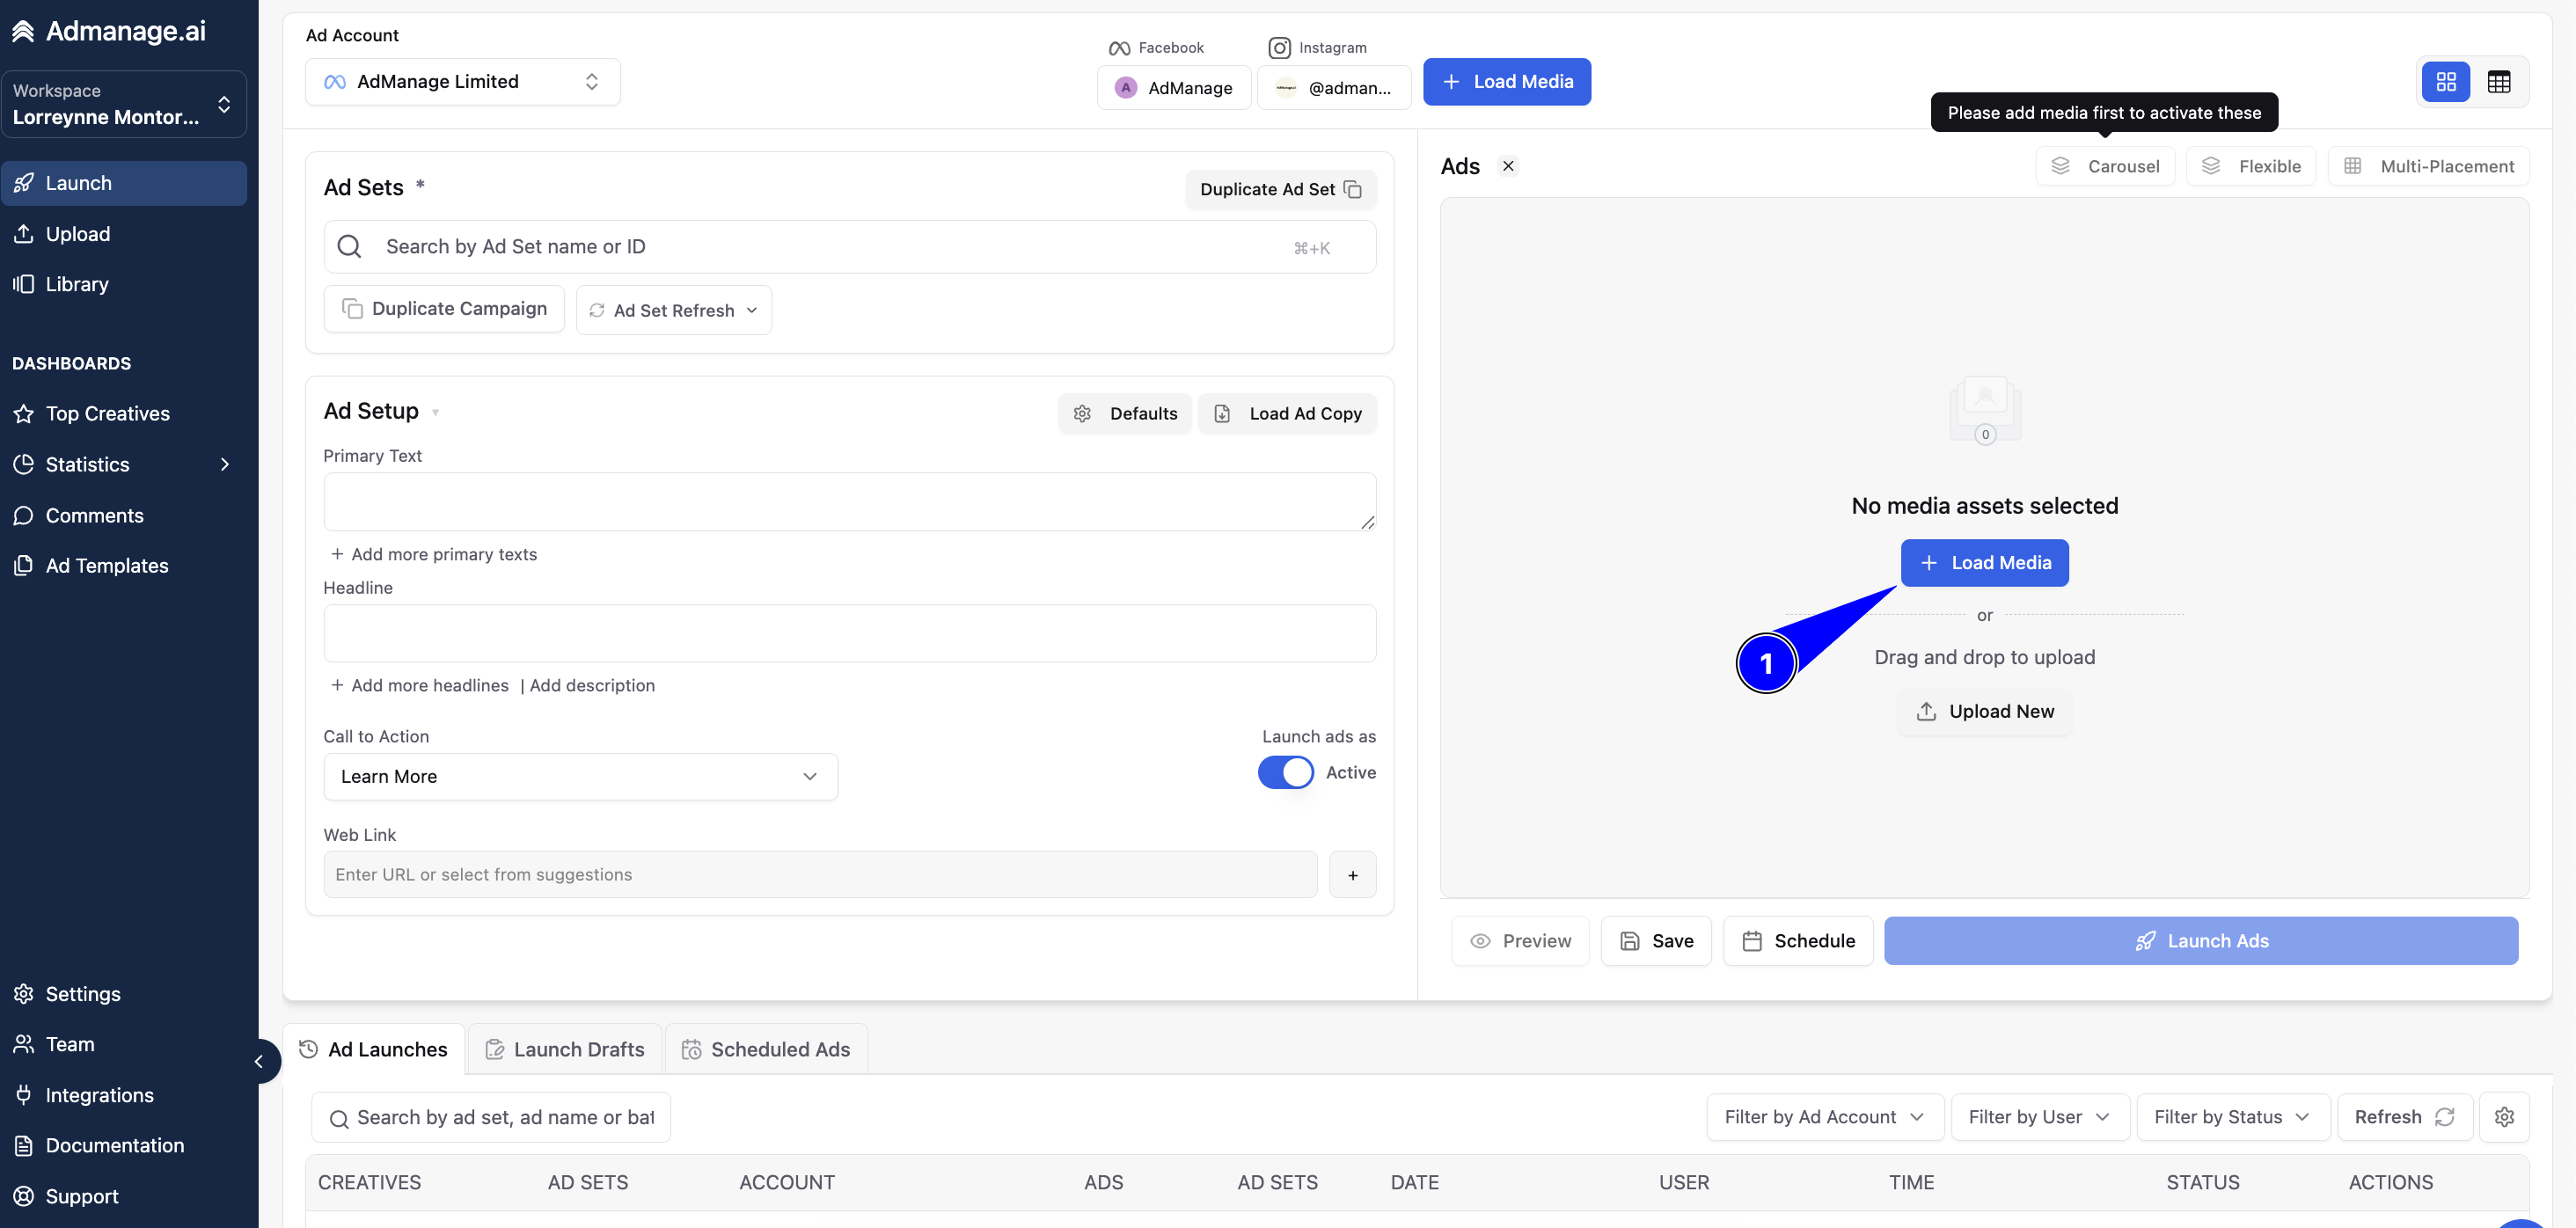
Task: Collapse the sidebar with arrow icon
Action: point(259,1061)
